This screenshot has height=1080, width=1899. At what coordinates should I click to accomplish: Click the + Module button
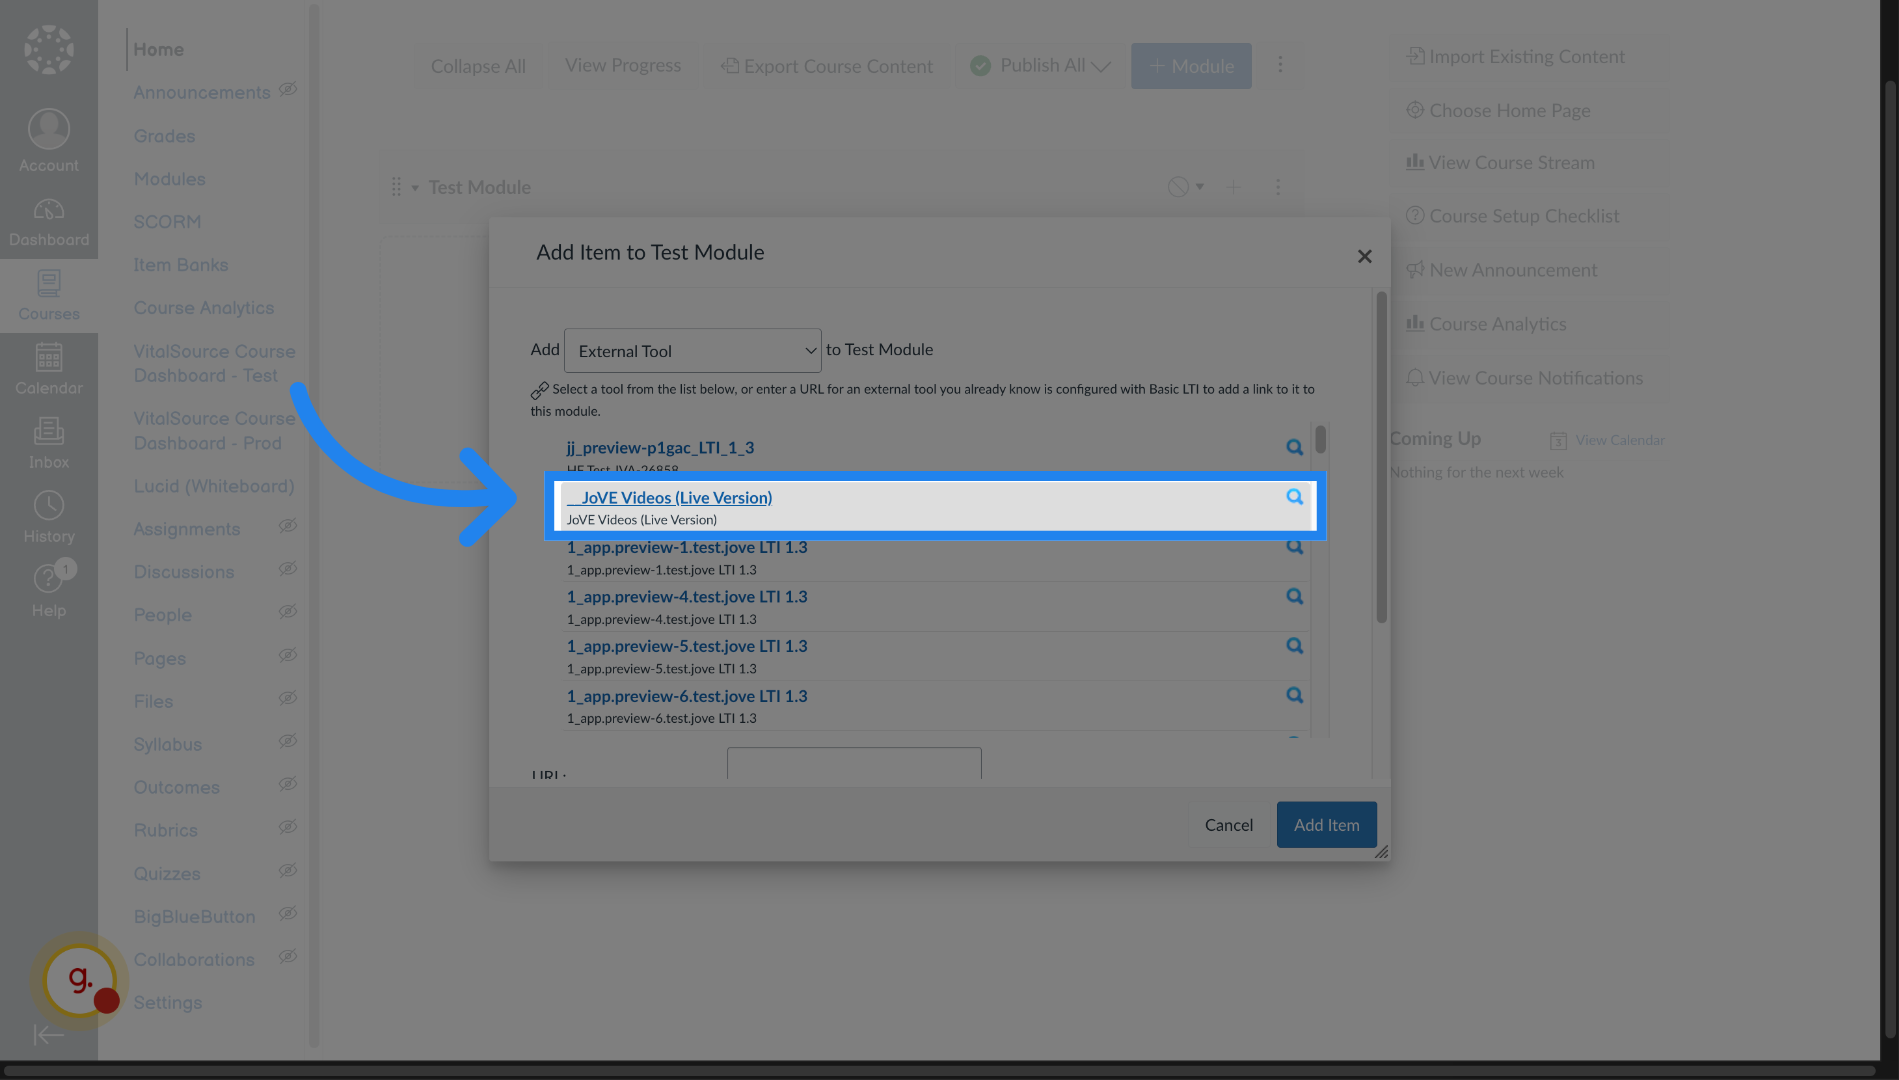(x=1191, y=66)
